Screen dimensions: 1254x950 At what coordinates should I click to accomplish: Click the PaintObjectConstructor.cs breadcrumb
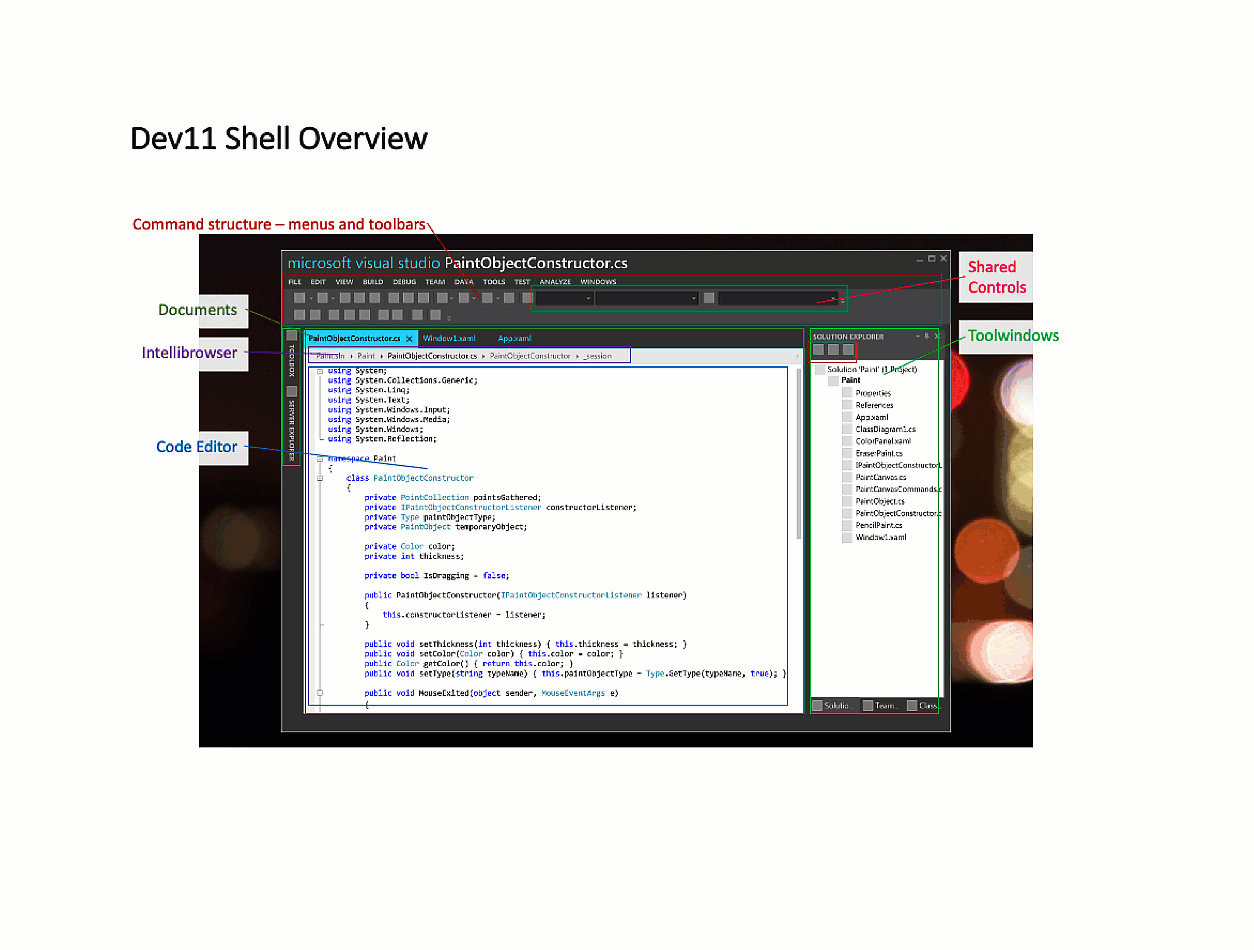pos(432,356)
